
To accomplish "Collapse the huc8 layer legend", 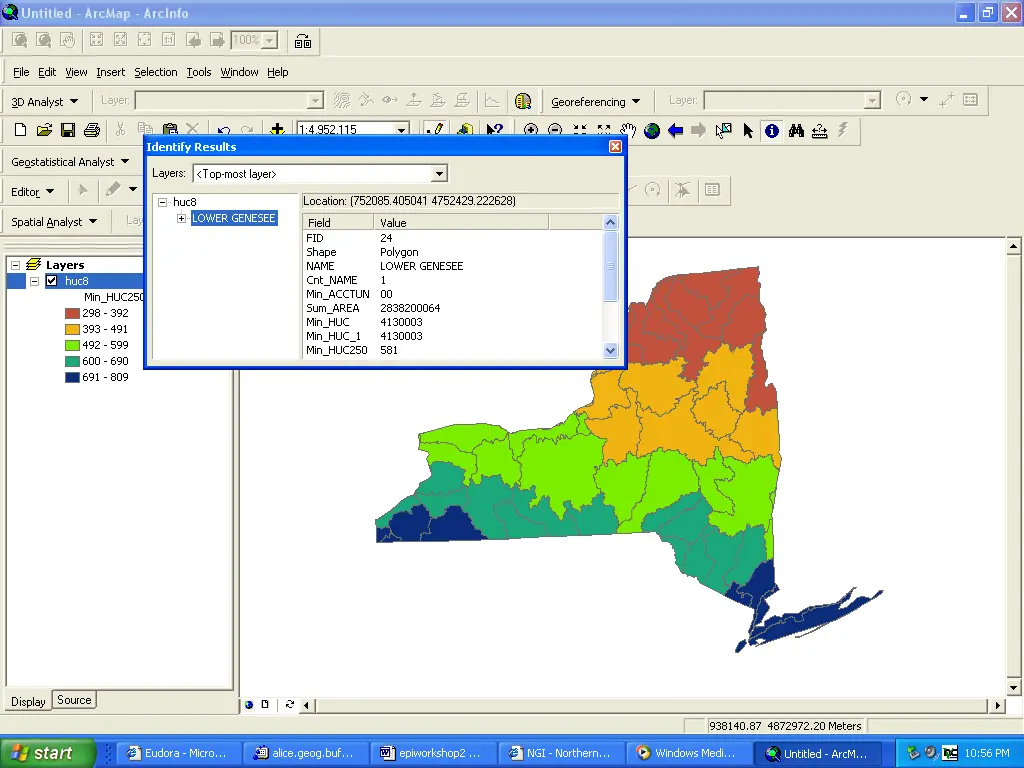I will 35,281.
